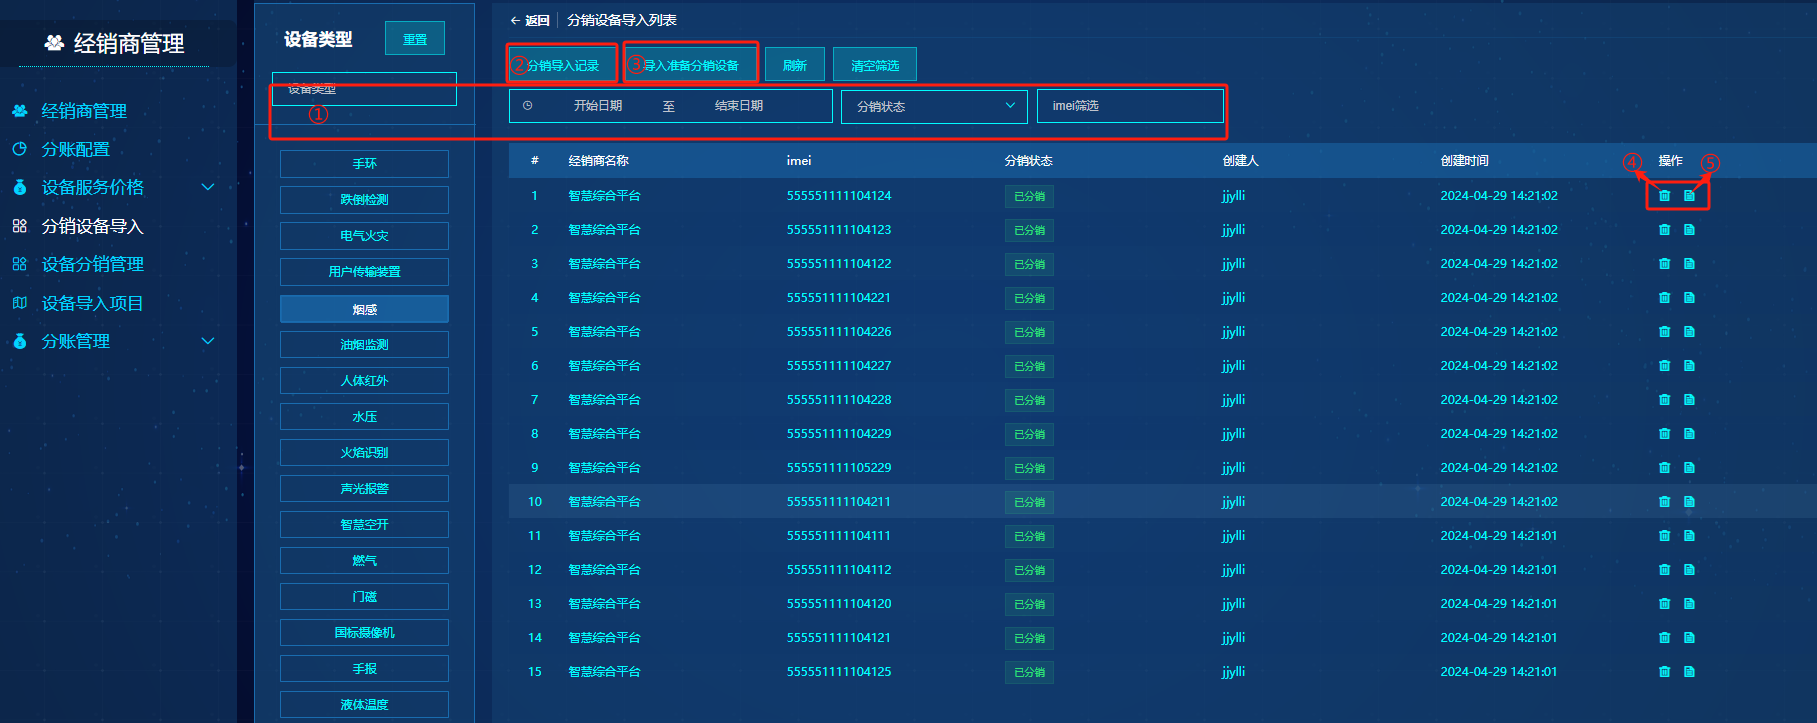Select the 手报 device type

coord(364,669)
